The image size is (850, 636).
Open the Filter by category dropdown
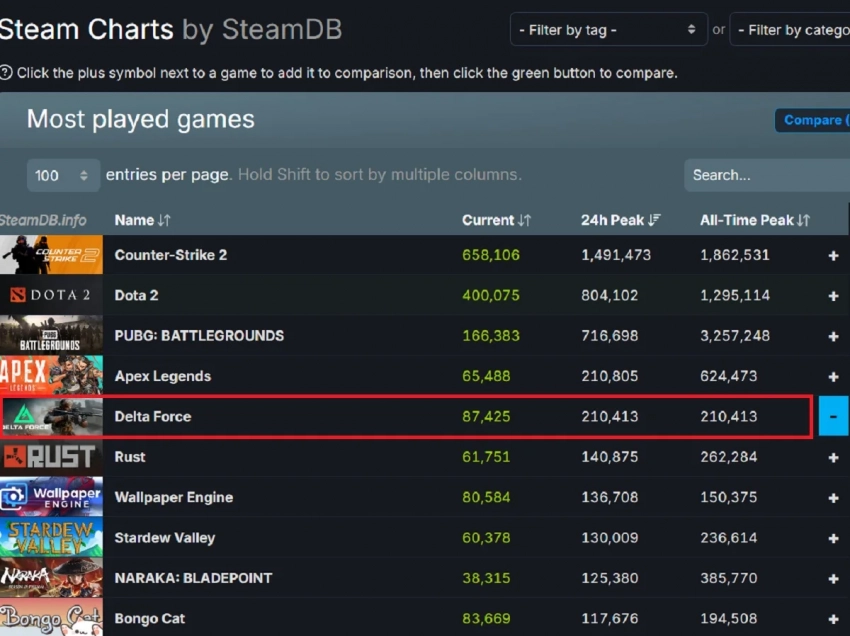point(790,30)
